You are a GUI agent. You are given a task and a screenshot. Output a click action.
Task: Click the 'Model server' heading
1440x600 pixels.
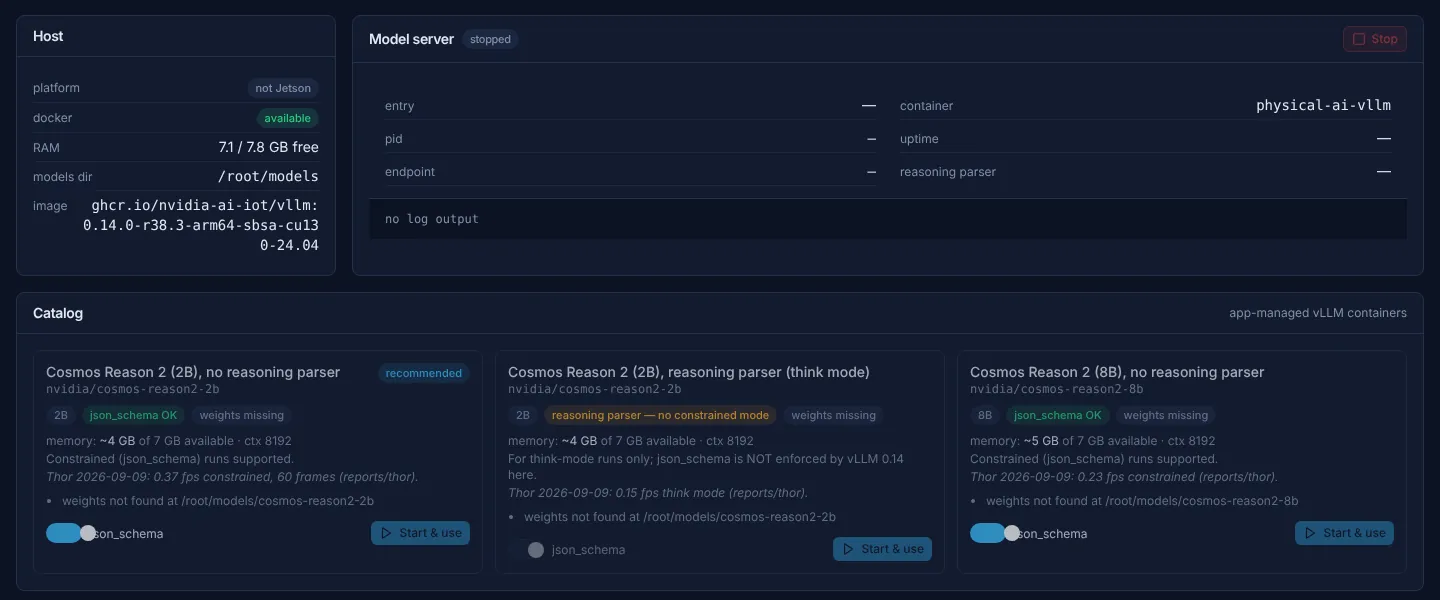411,39
